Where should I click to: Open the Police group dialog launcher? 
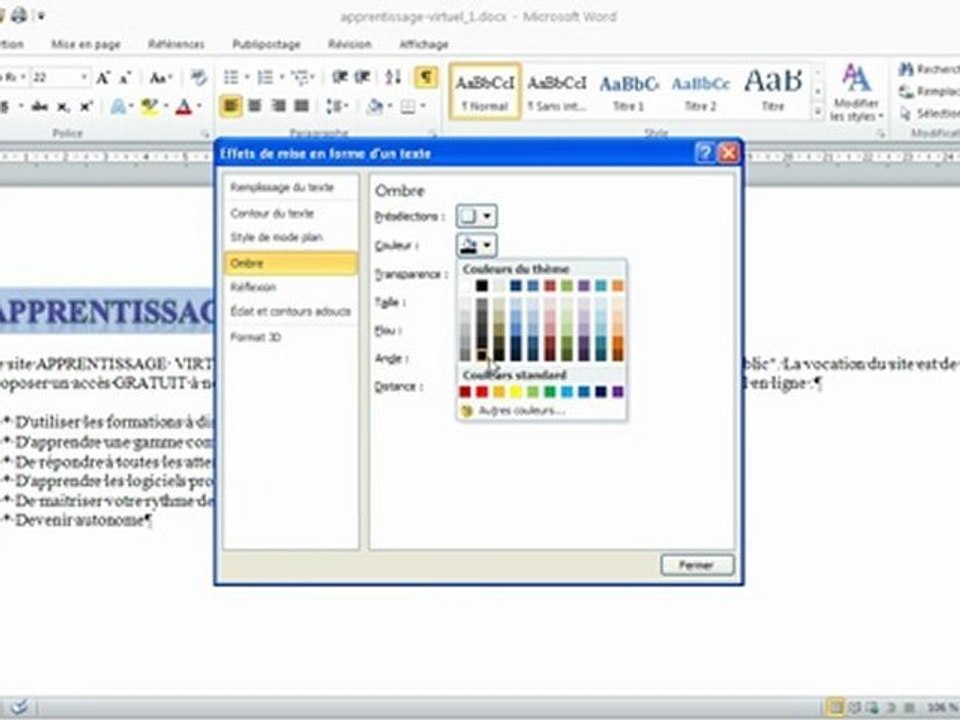[x=204, y=133]
